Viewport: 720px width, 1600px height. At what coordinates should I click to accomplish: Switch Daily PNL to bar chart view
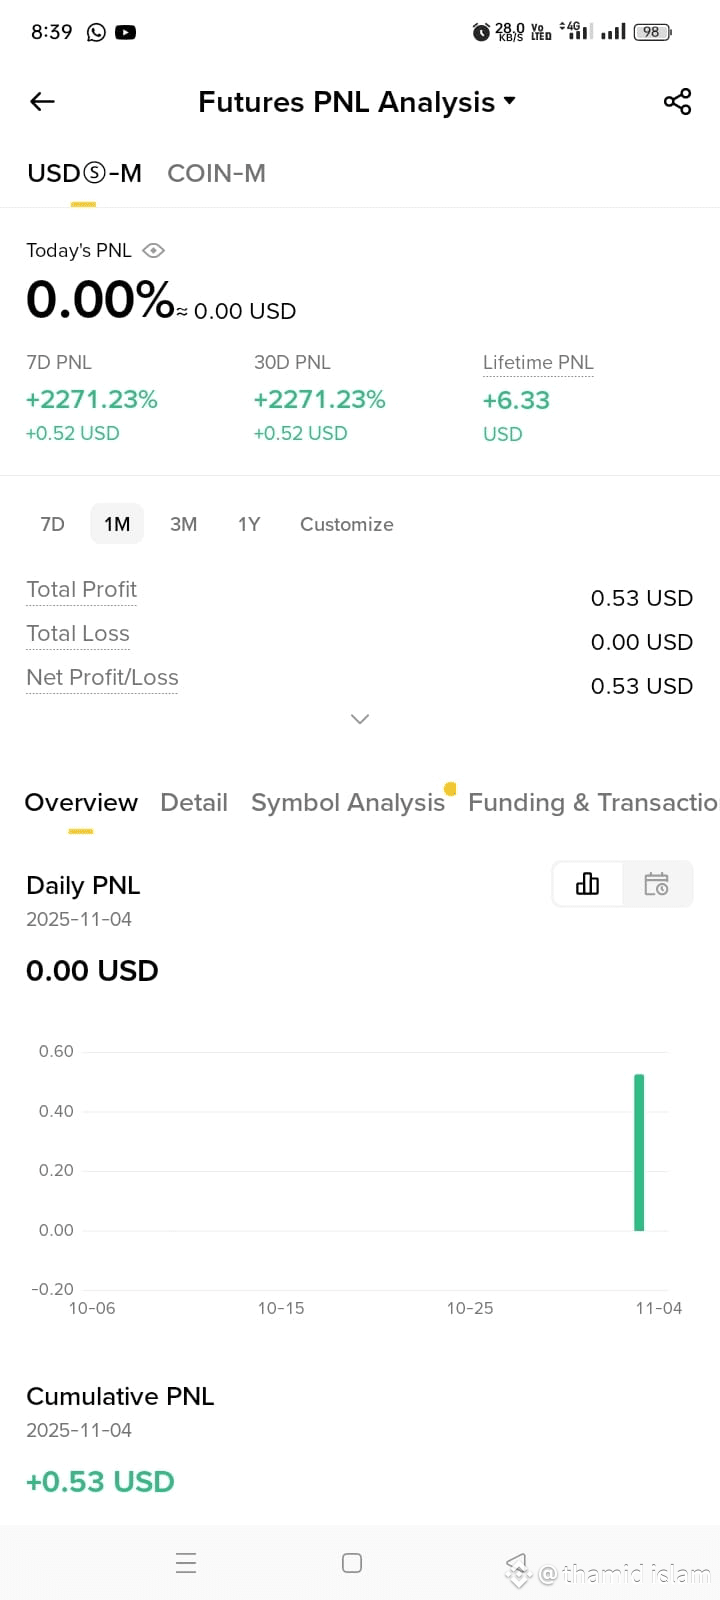[588, 884]
